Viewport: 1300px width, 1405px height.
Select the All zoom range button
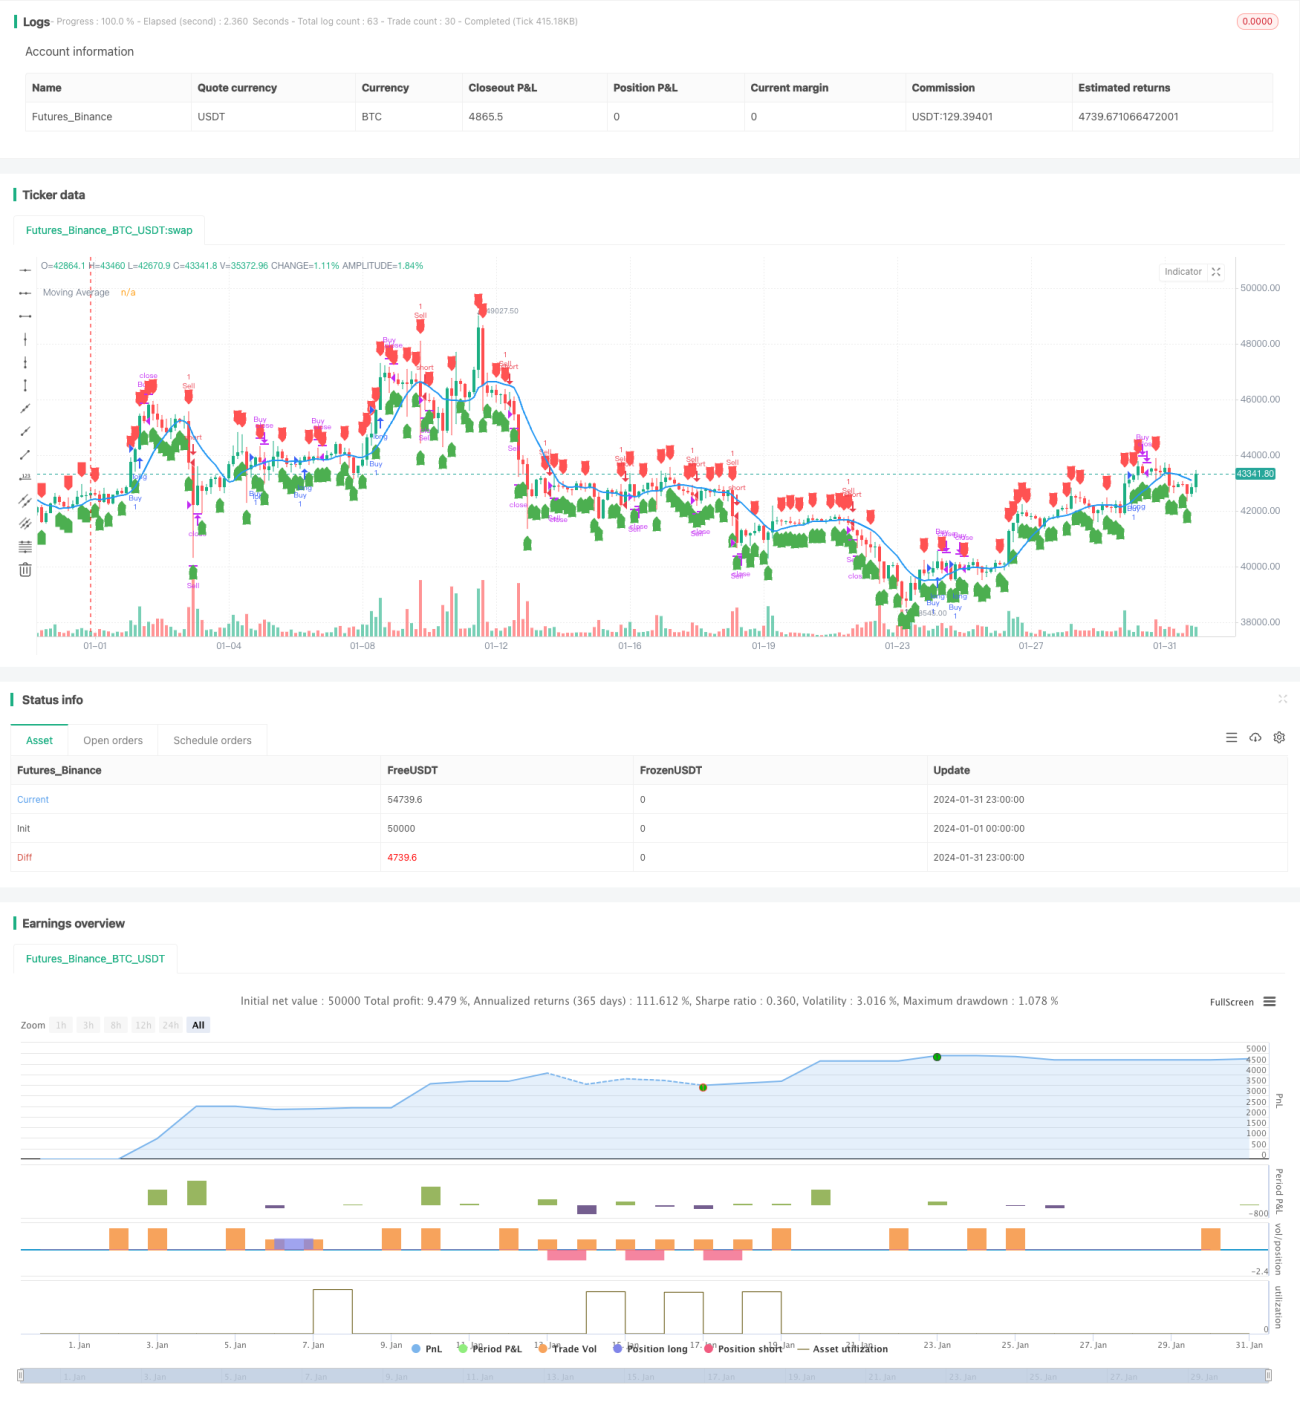coord(198,1025)
